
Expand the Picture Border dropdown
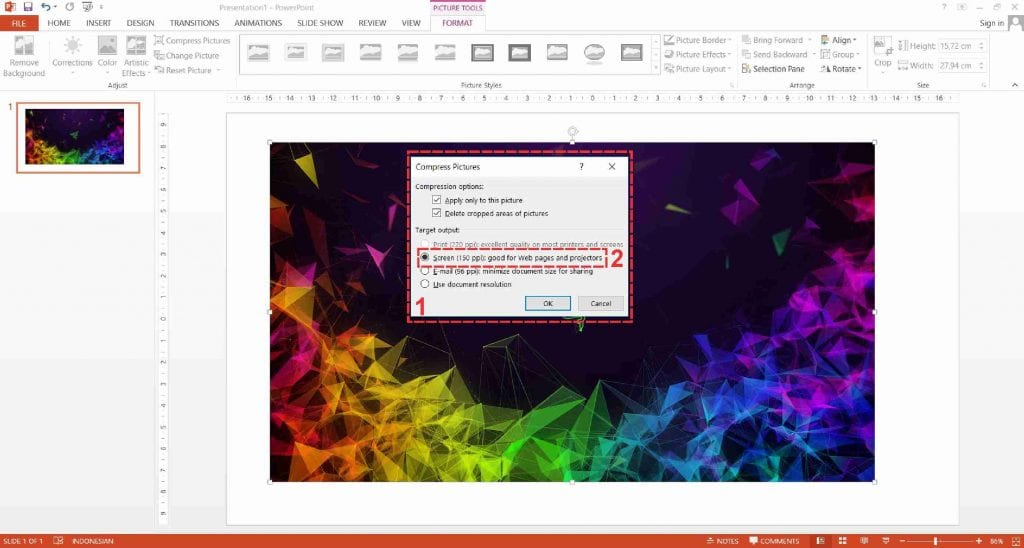pos(698,41)
